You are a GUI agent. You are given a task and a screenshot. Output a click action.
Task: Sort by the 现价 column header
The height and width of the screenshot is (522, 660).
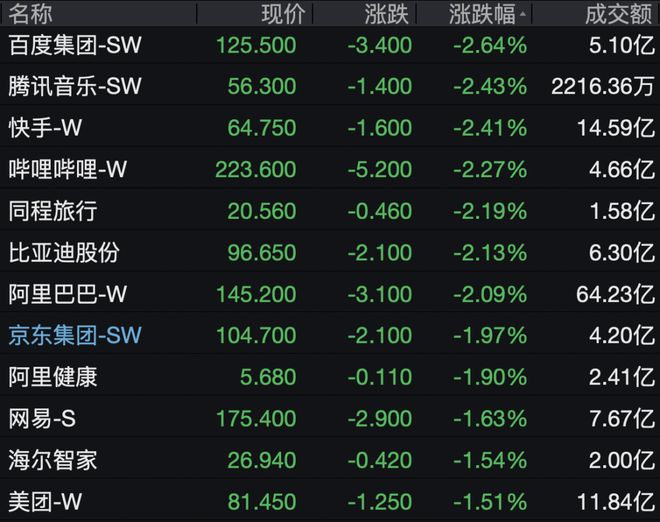tap(282, 14)
